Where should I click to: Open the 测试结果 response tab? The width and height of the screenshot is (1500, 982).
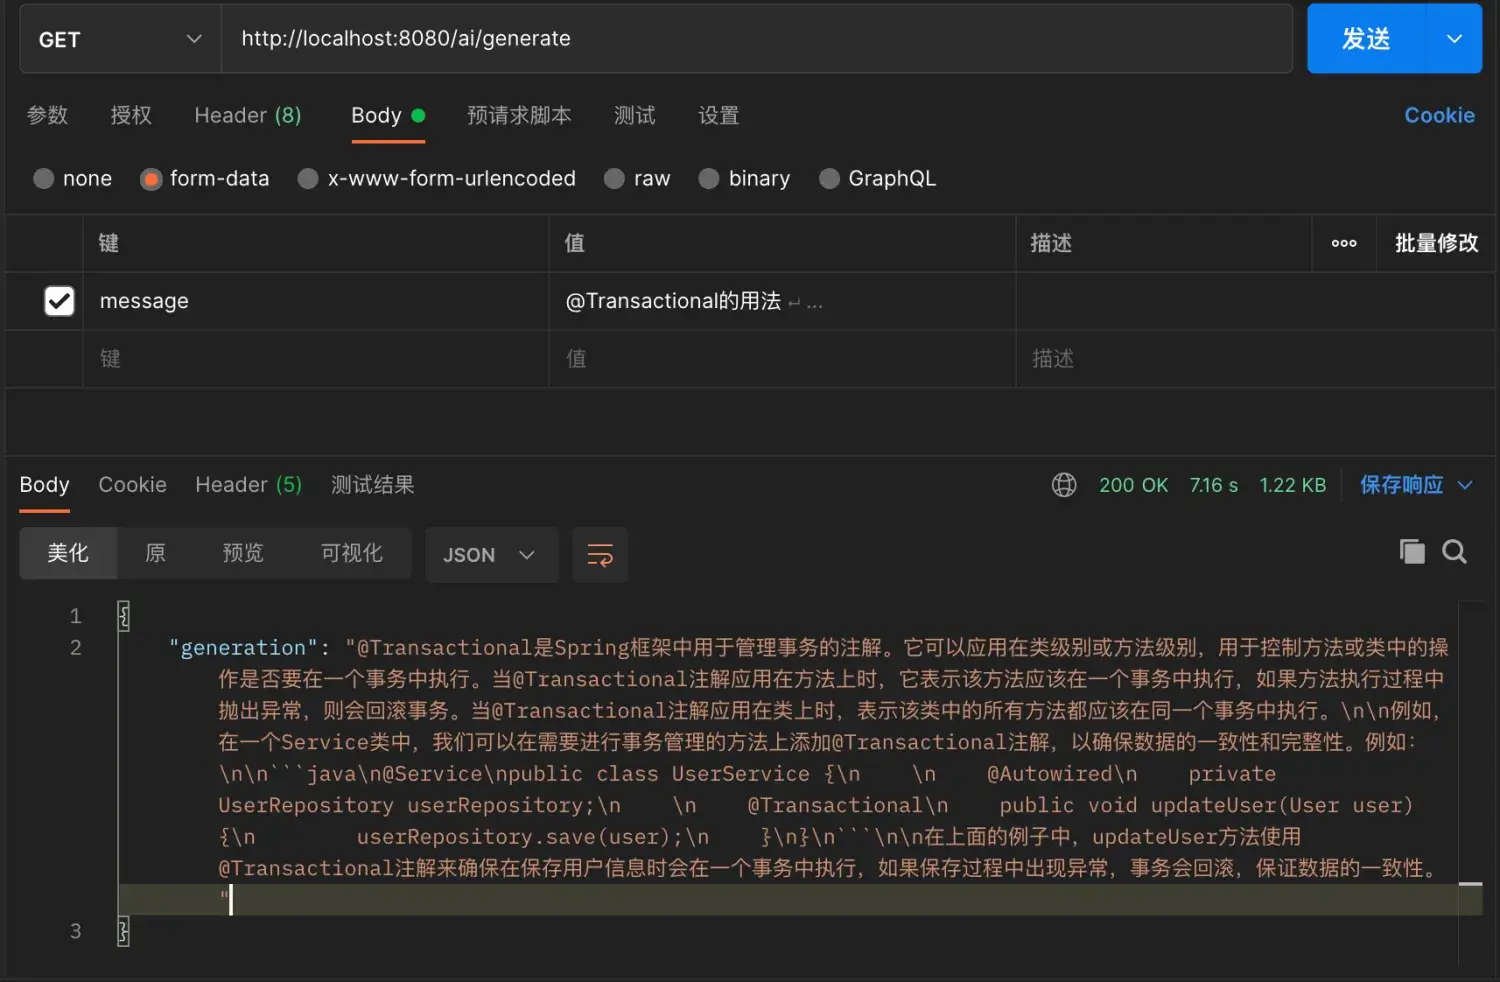click(372, 485)
